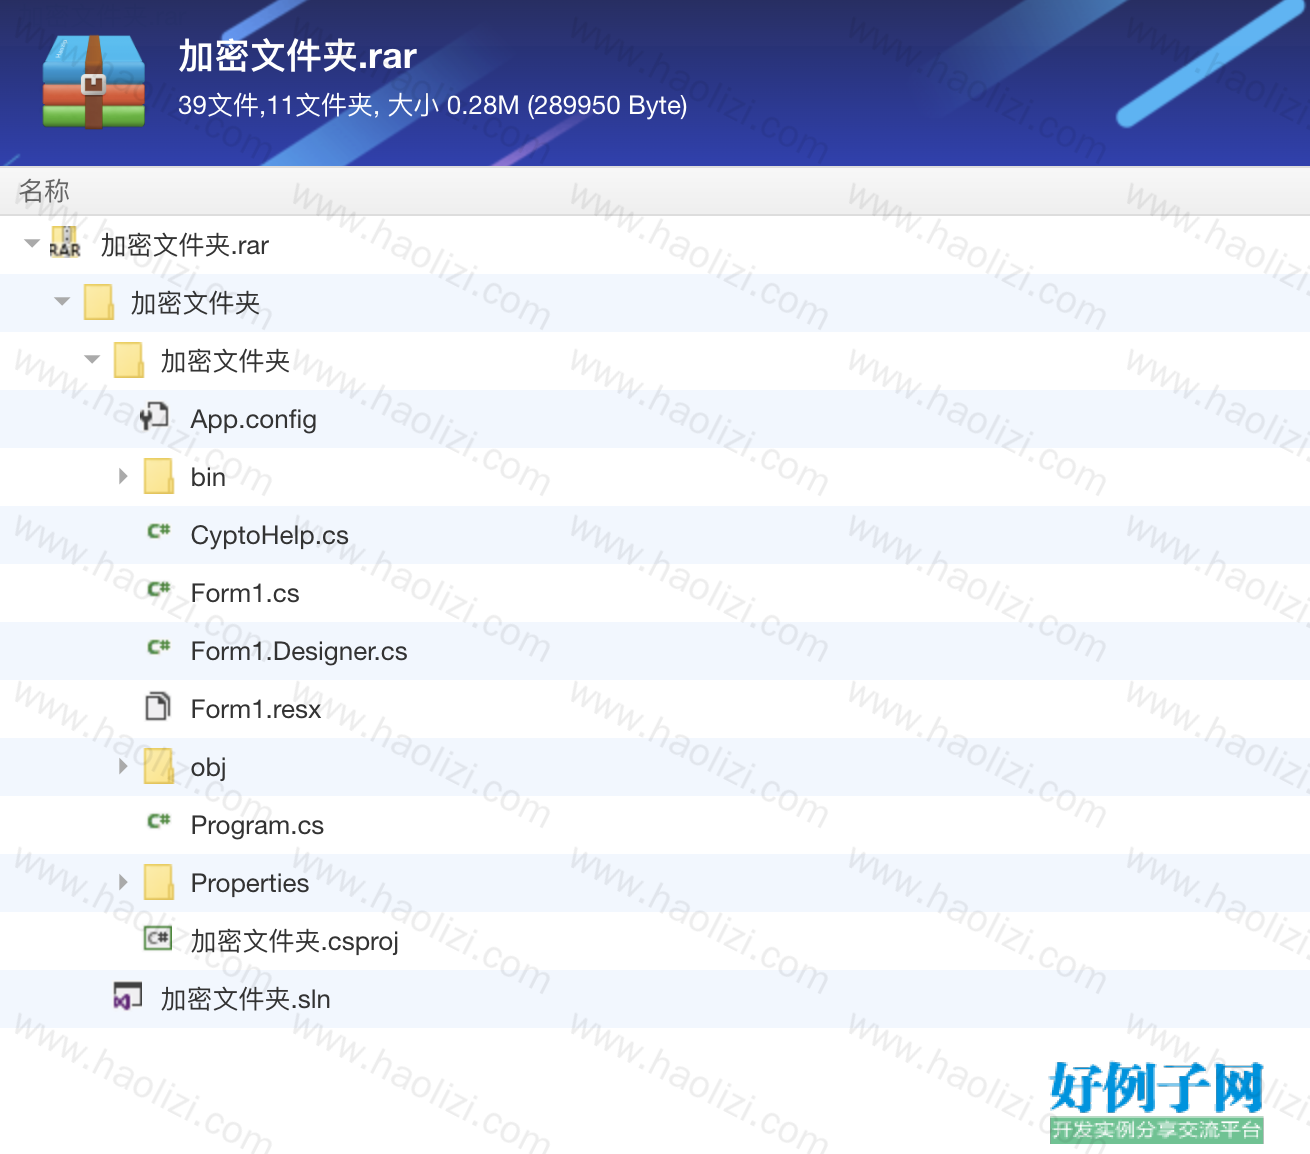This screenshot has height=1154, width=1310.
Task: Expand the obj folder
Action: click(x=123, y=766)
